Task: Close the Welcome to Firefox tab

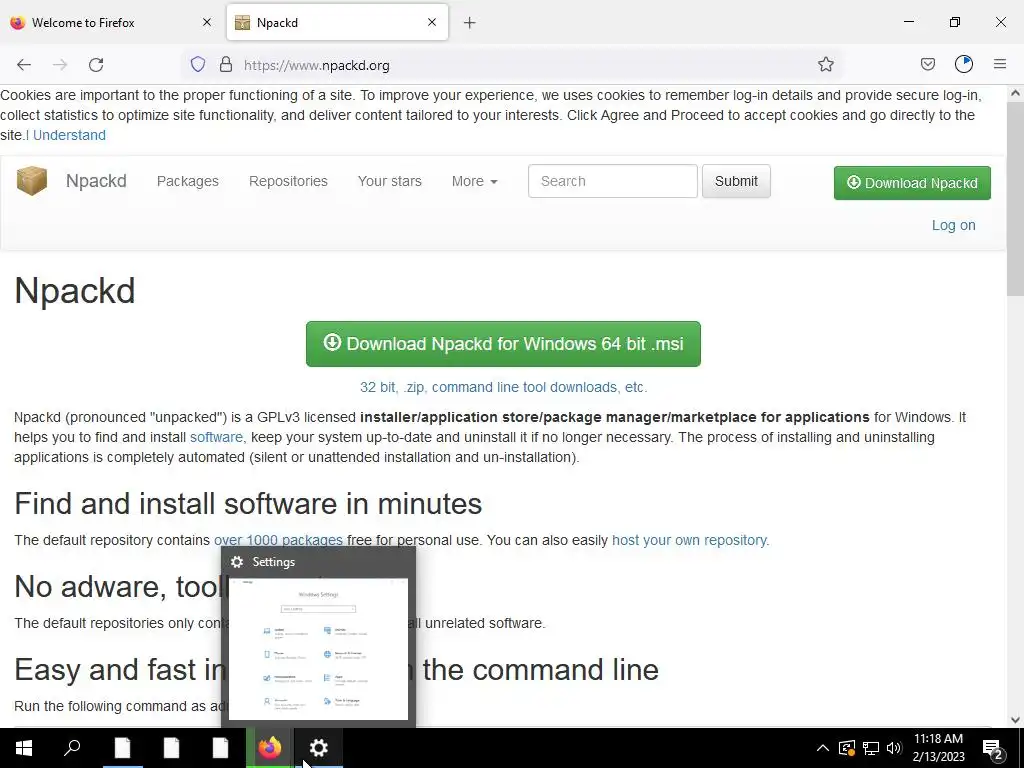Action: (x=207, y=22)
